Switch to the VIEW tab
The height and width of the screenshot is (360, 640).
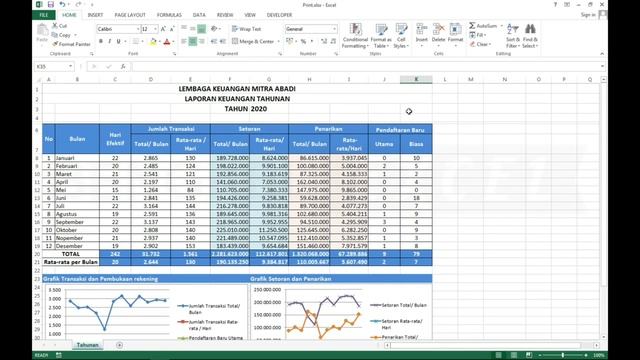(x=250, y=15)
